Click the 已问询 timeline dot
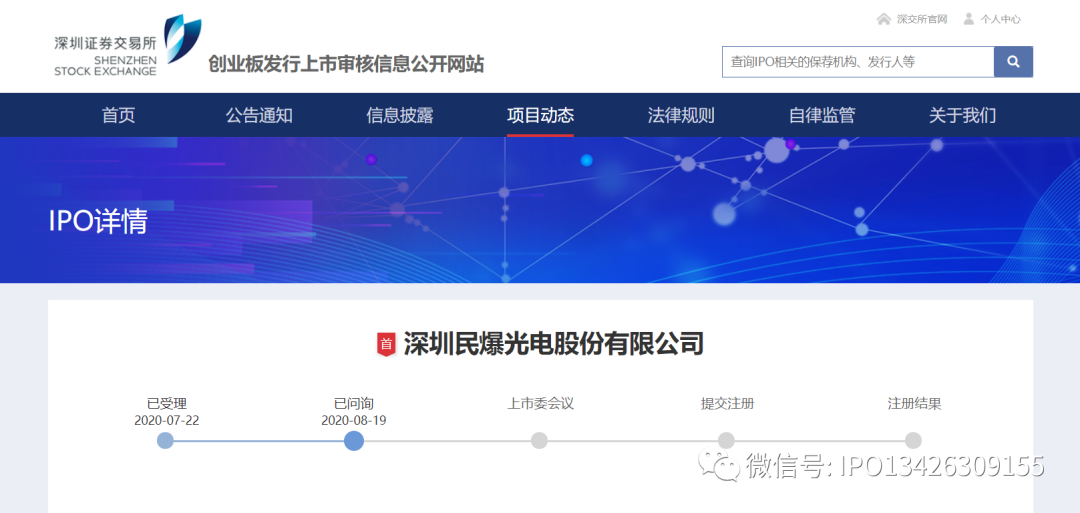This screenshot has width=1080, height=513. [x=354, y=441]
